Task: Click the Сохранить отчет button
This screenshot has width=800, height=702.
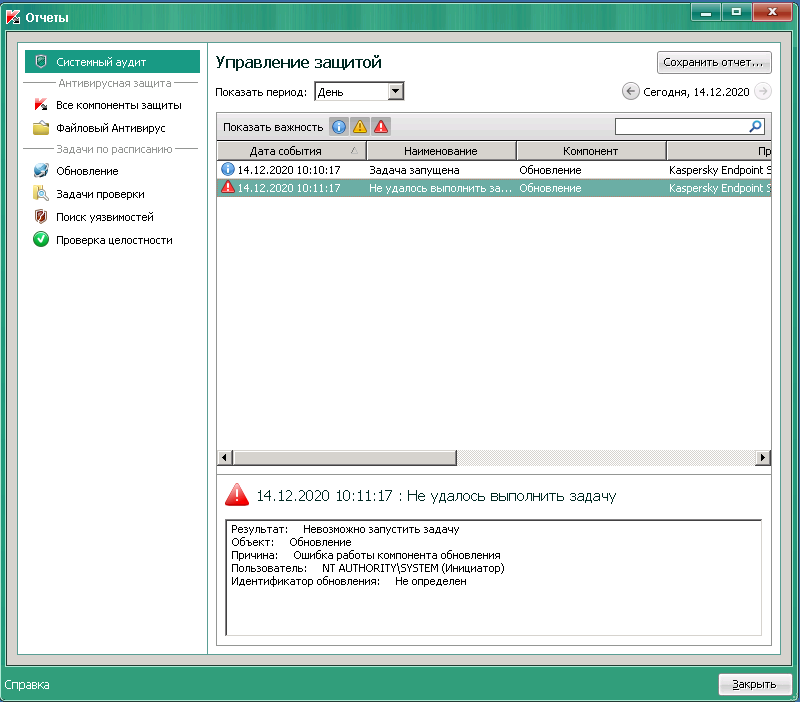Action: 714,62
